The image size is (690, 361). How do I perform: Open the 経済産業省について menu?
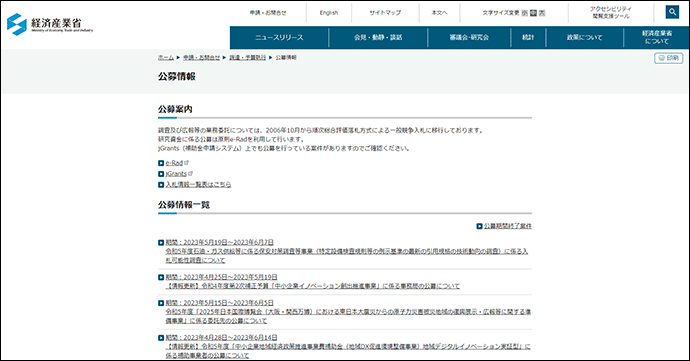pyautogui.click(x=657, y=37)
